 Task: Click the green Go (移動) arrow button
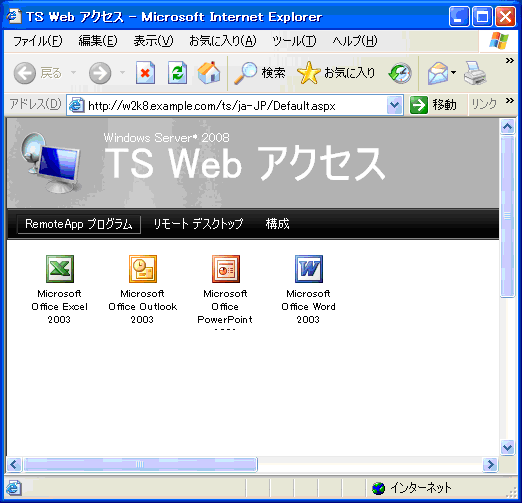click(x=419, y=105)
